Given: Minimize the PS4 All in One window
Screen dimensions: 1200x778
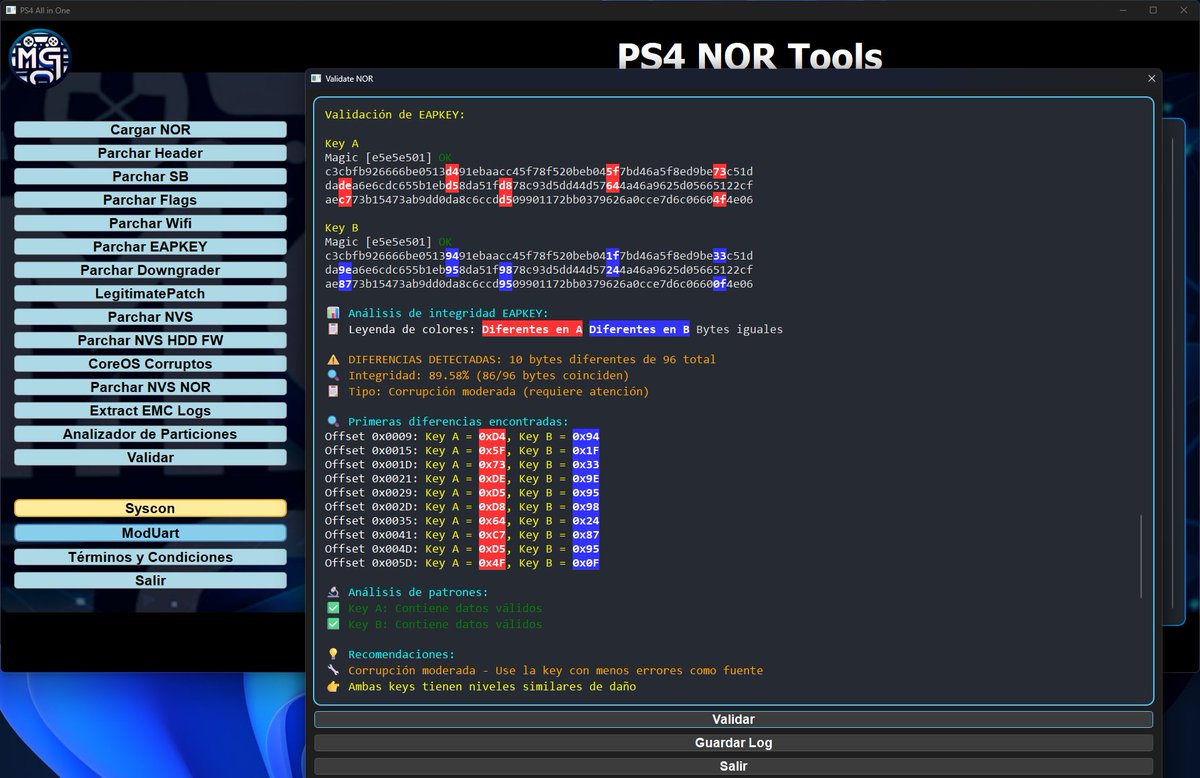Looking at the screenshot, I should (x=1122, y=10).
